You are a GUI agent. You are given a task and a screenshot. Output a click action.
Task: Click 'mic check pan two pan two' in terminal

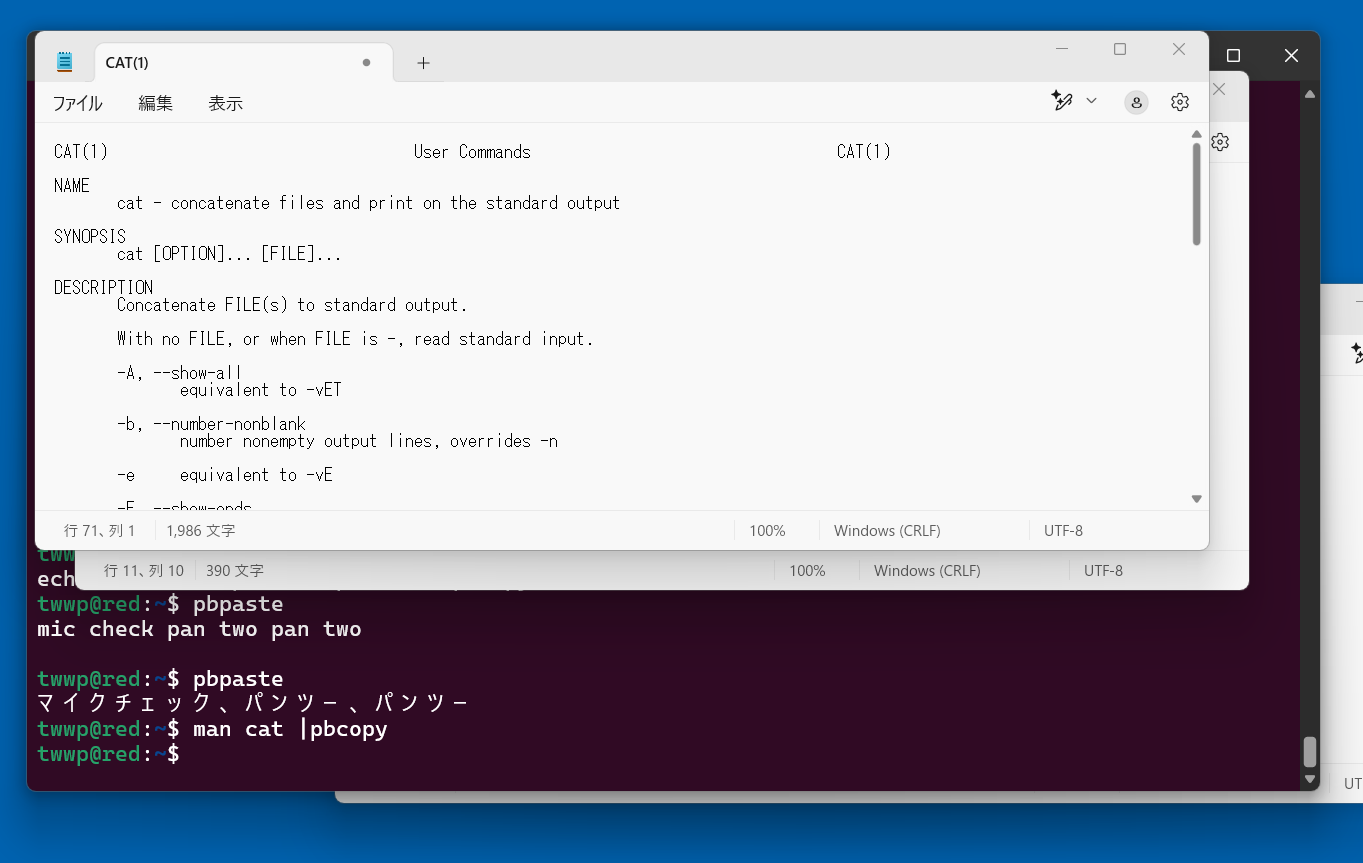[x=199, y=629]
